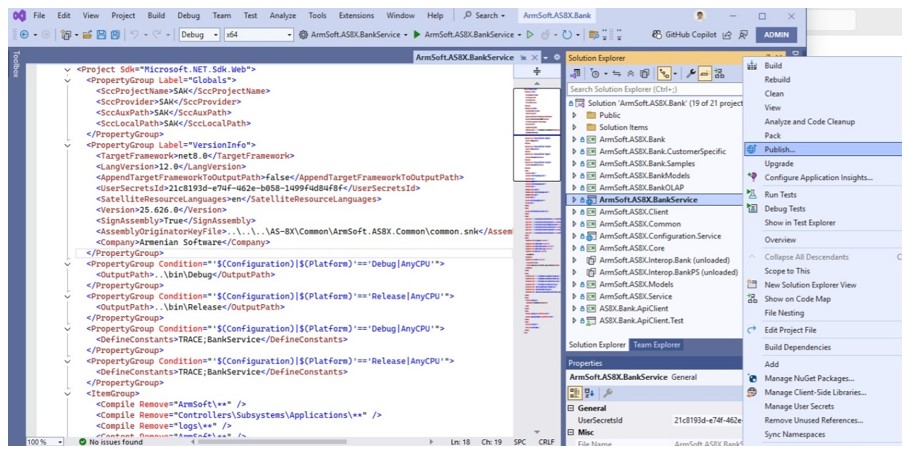Click the green Start debugging arrow

(x=418, y=35)
